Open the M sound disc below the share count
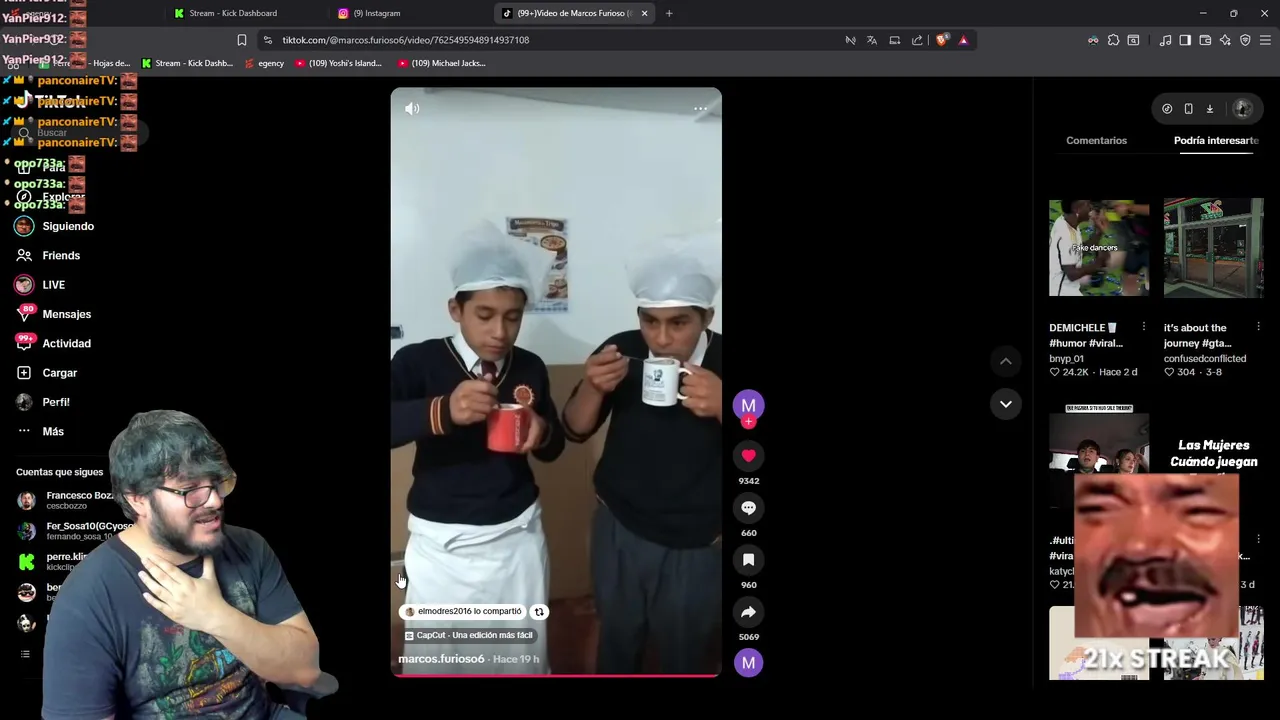 pyautogui.click(x=748, y=662)
